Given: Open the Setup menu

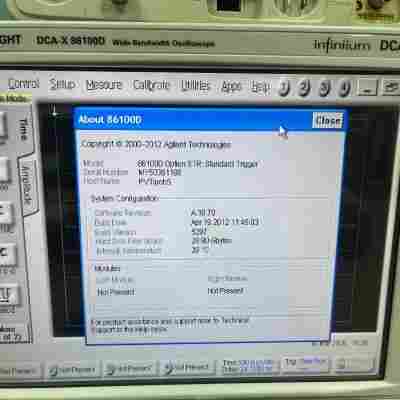Looking at the screenshot, I should 62,84.
